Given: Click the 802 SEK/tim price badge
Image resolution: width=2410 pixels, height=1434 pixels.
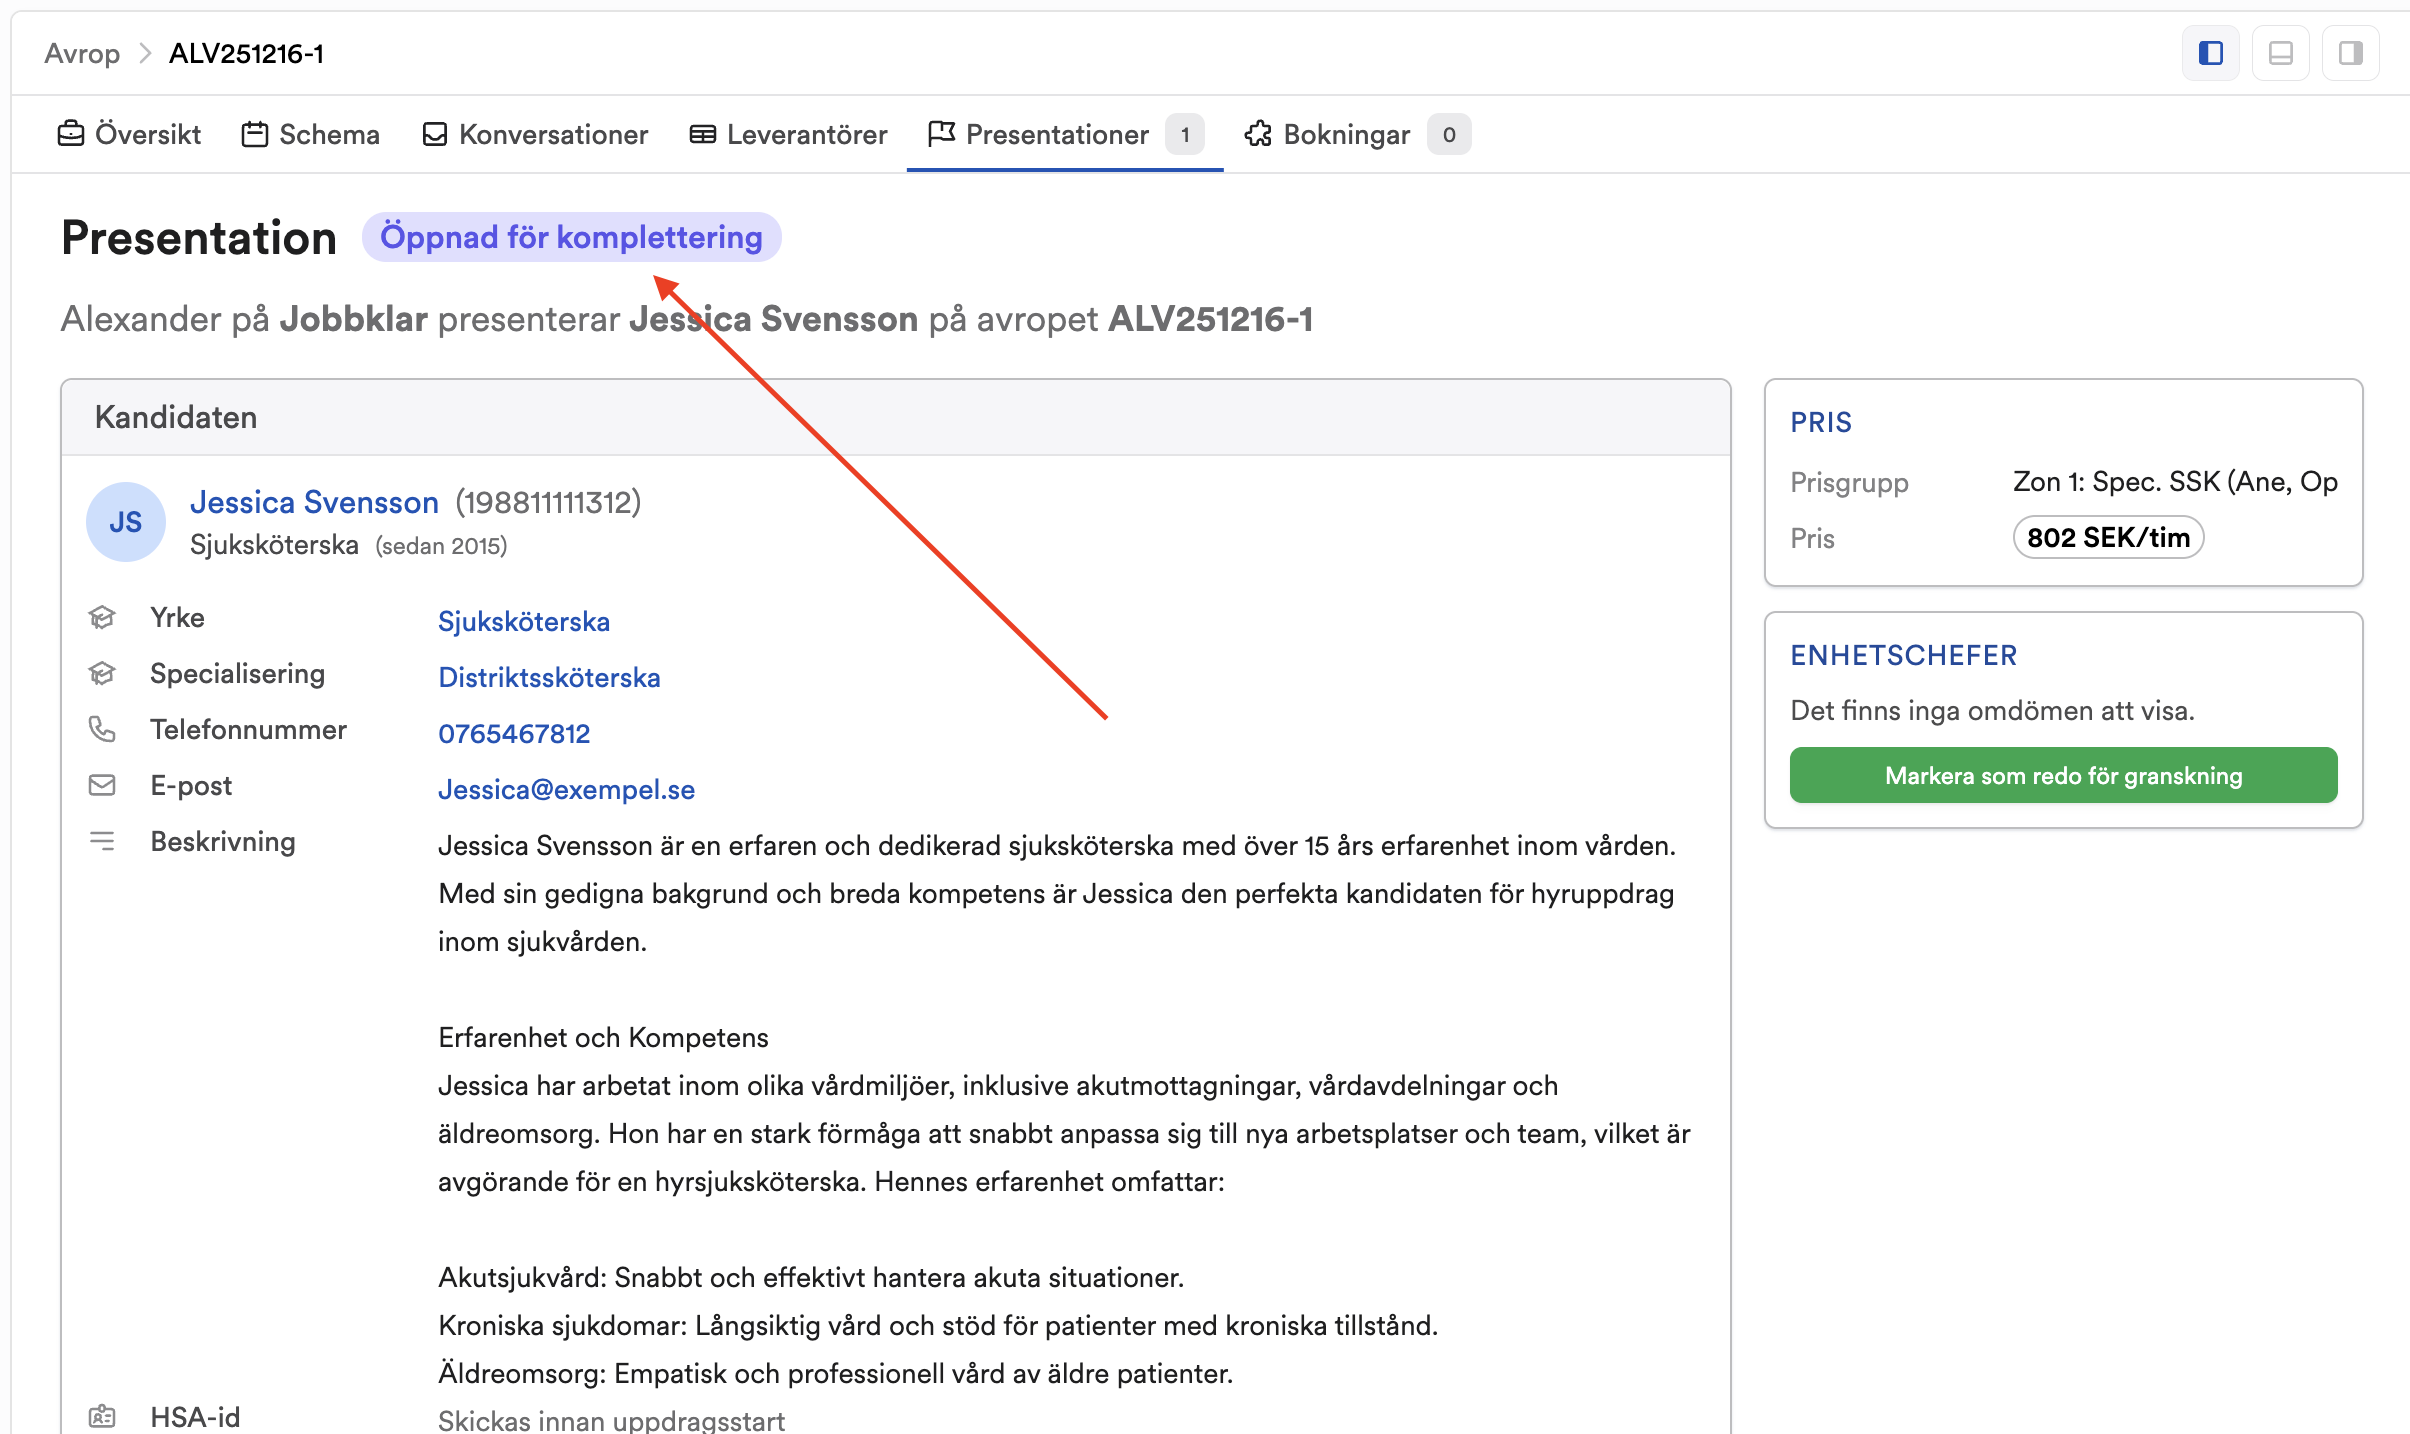Looking at the screenshot, I should coord(2108,537).
